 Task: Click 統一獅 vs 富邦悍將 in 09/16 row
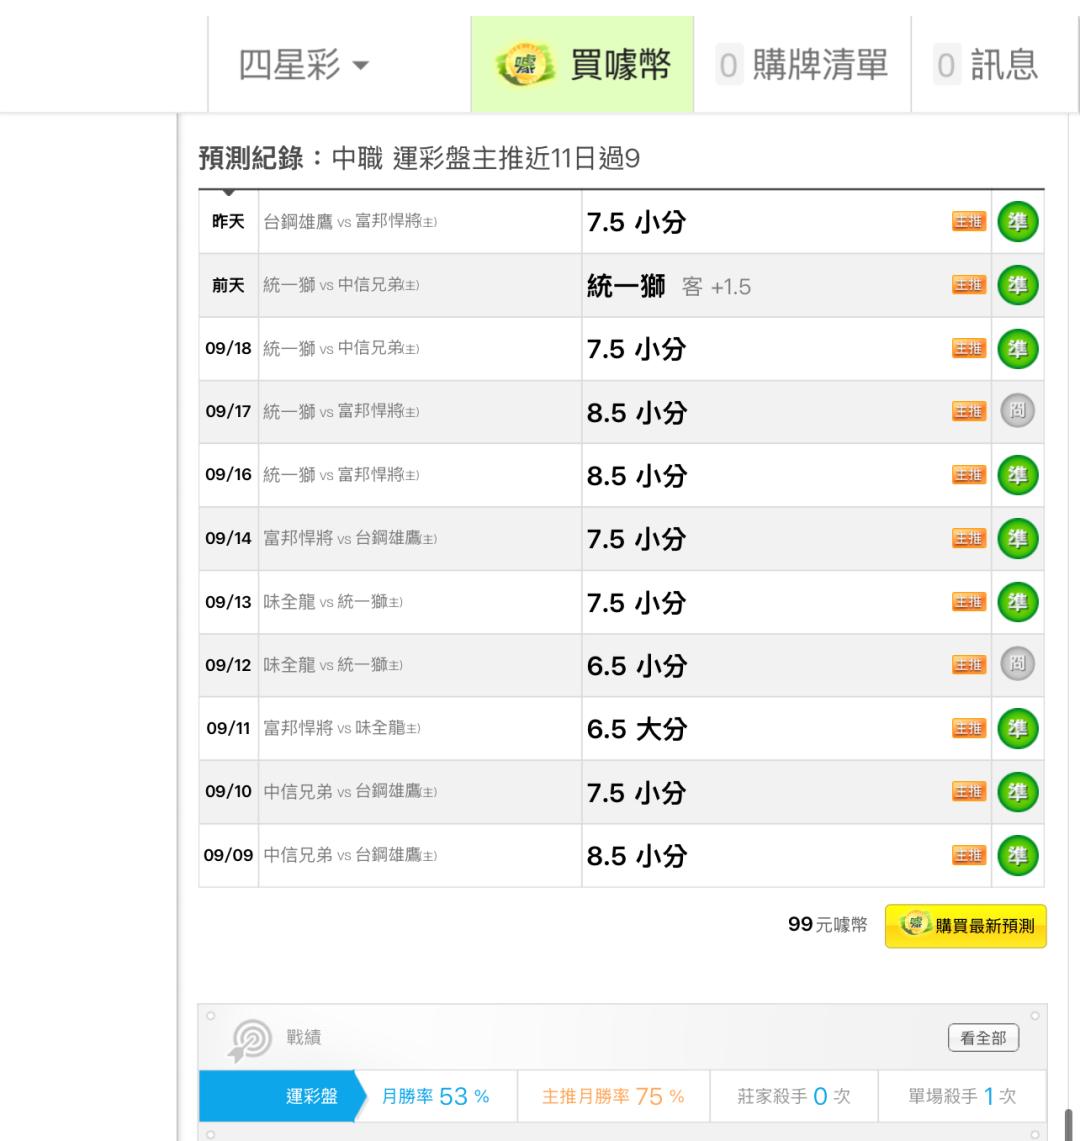click(341, 474)
